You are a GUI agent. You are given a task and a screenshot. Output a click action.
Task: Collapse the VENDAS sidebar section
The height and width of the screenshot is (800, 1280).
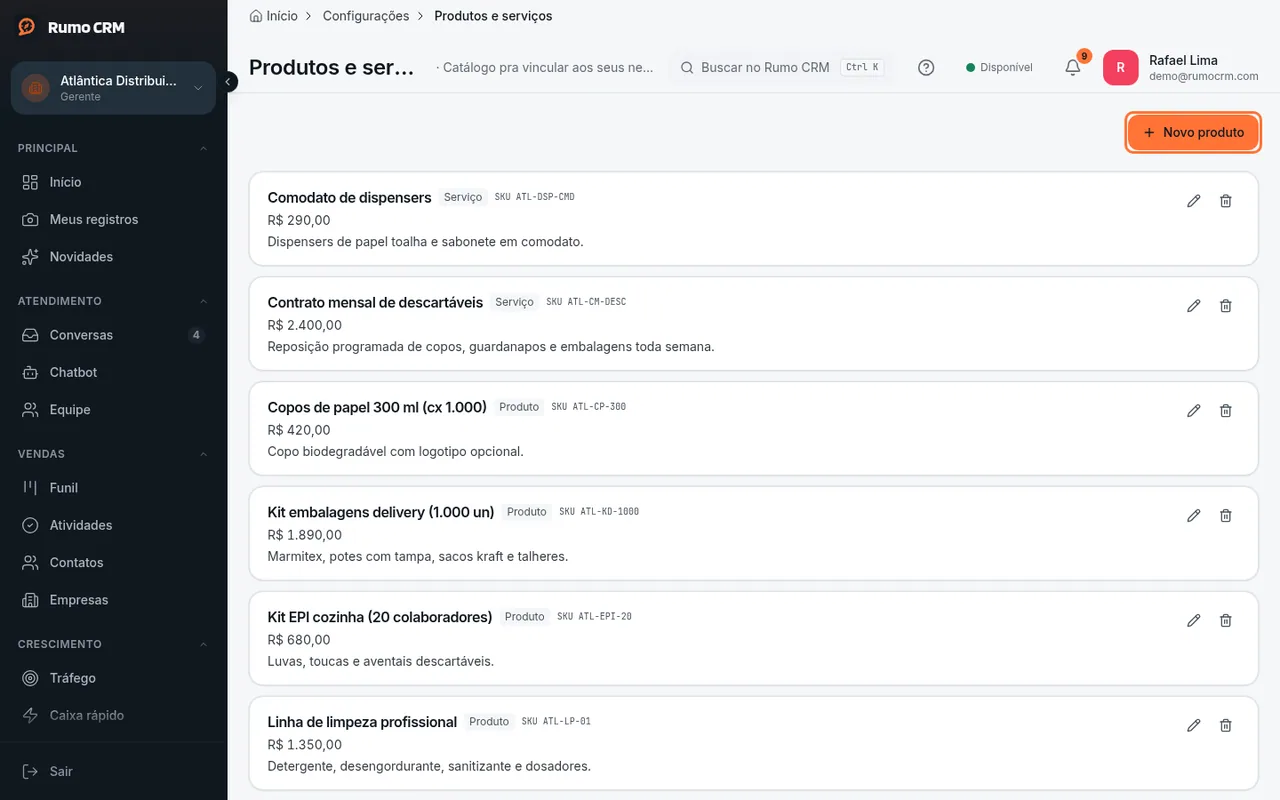click(113, 454)
